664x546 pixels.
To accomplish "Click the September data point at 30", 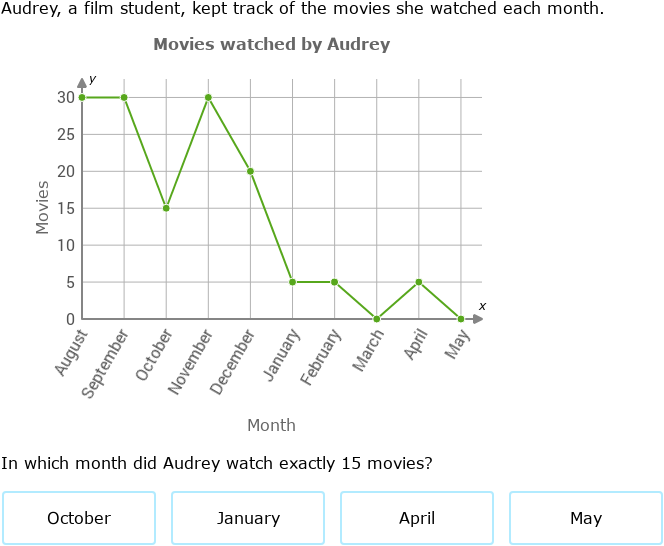I will click(124, 97).
